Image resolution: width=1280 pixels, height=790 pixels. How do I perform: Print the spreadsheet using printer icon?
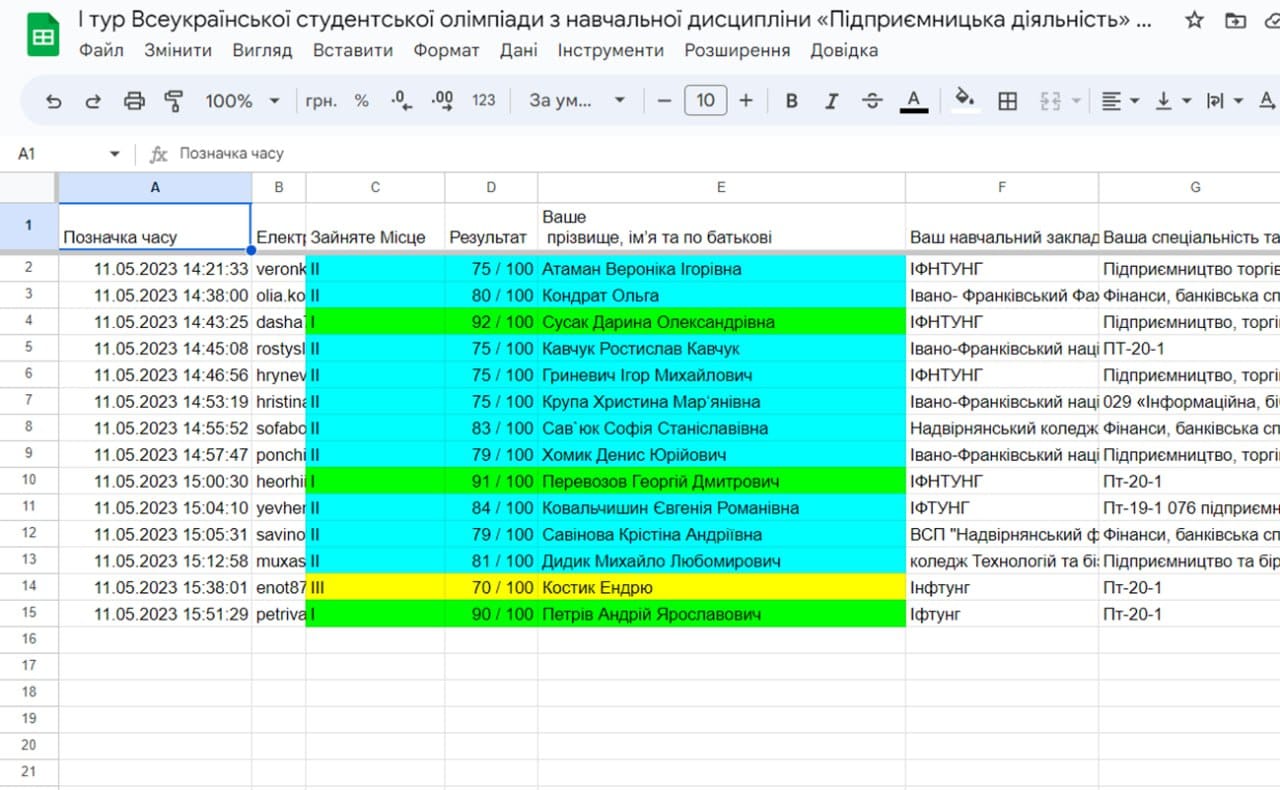click(134, 100)
